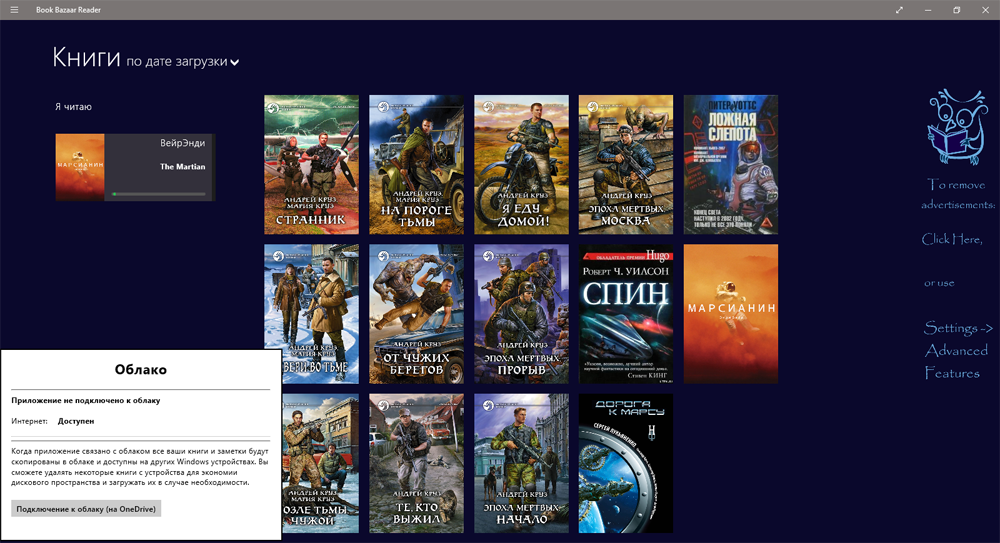The width and height of the screenshot is (1000, 543).
Task: Open the book 'Спин' by Уилсон
Action: point(626,314)
